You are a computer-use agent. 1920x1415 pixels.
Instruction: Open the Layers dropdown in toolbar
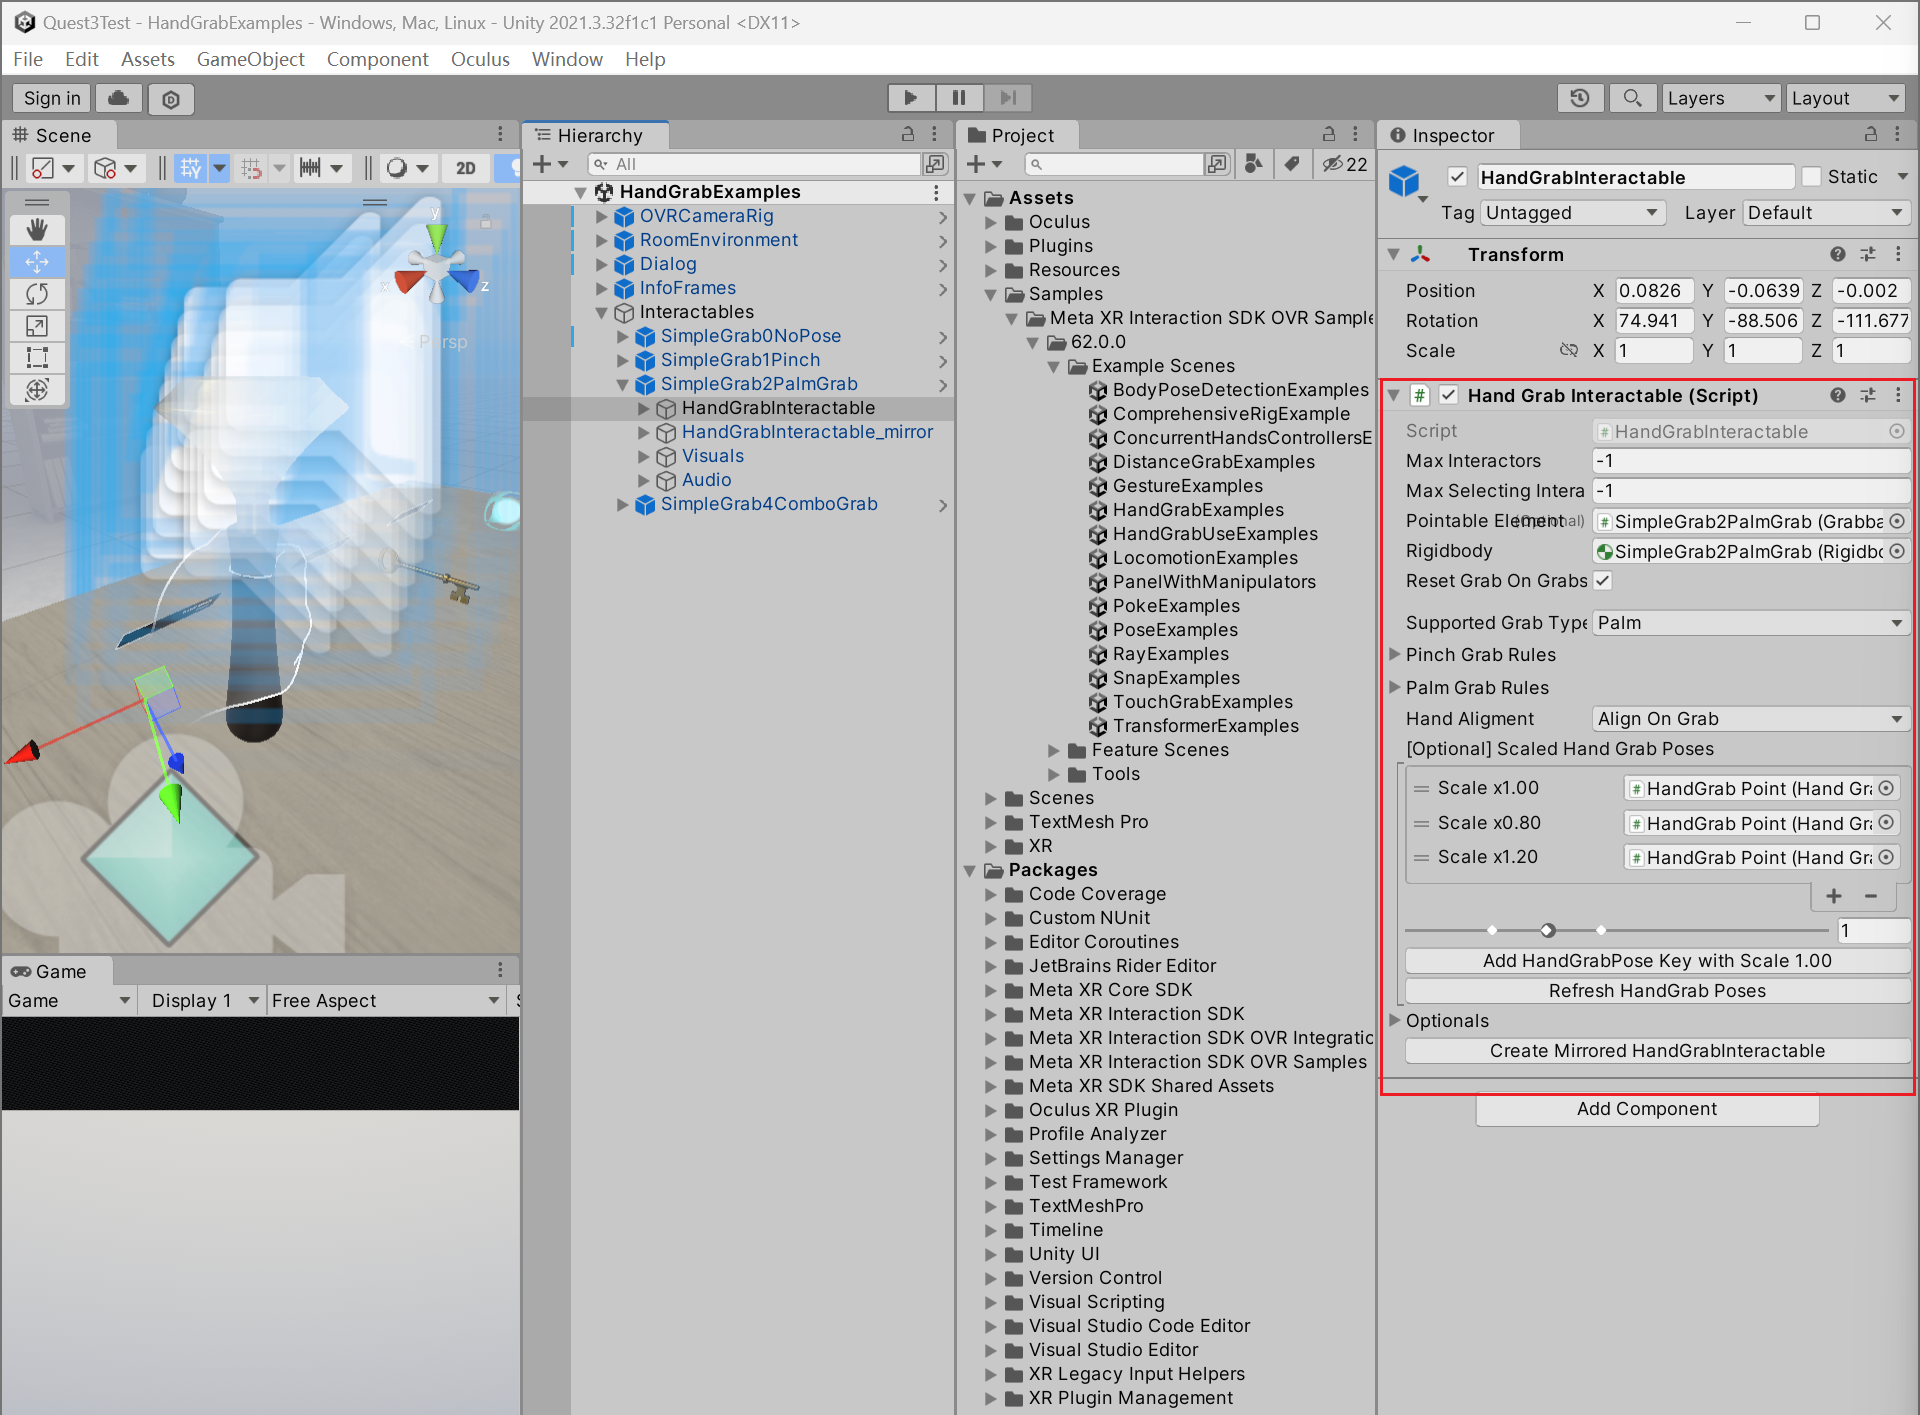point(1721,98)
